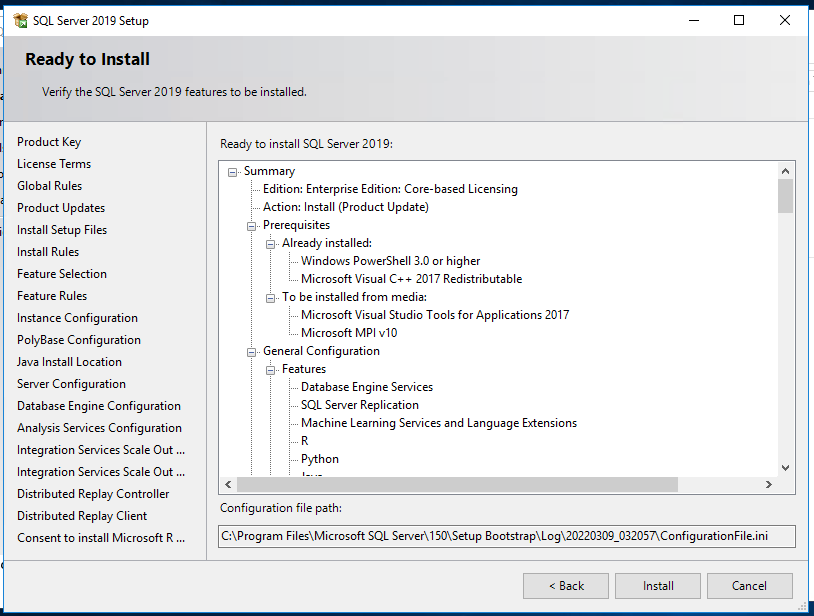Open the Distributed Replay Client step
814x616 pixels.
pos(82,516)
